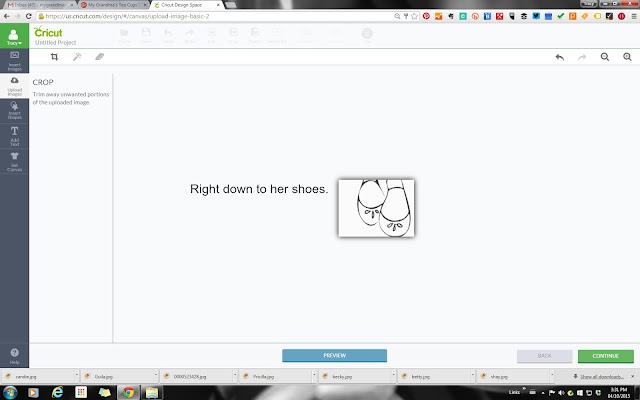Switch to the Gmail Inbox tab
The image size is (640, 400).
(39, 5)
